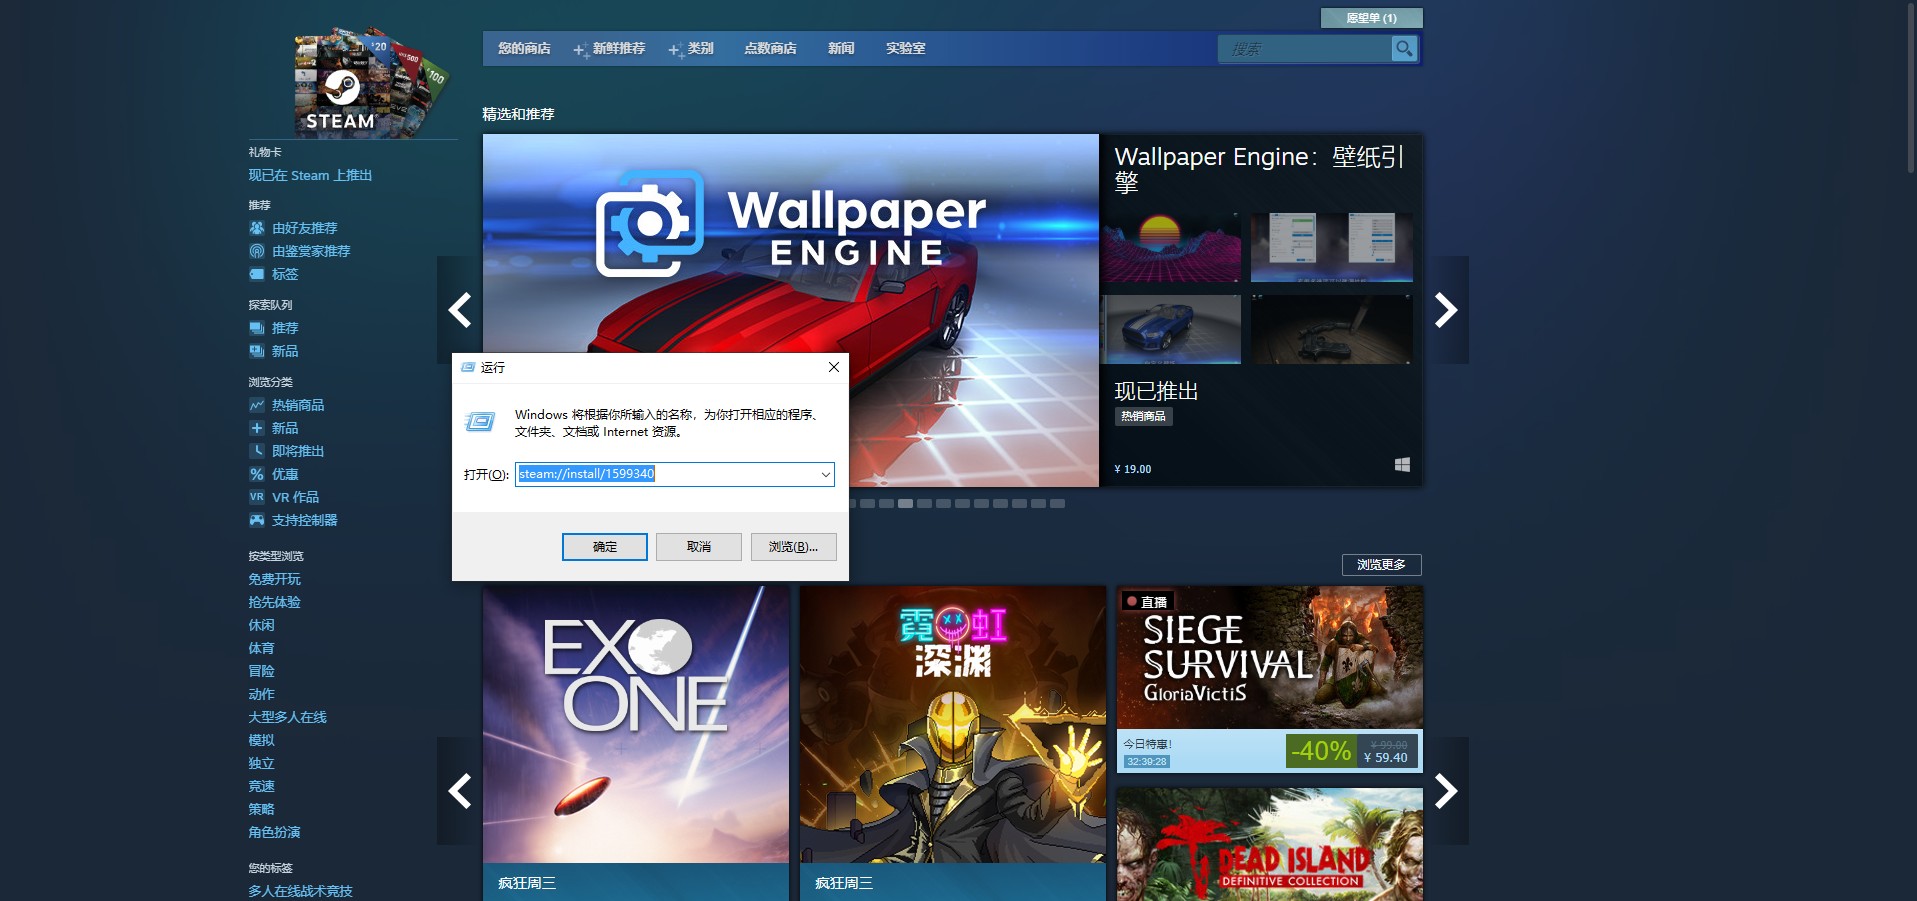Click 休闲 genre link
The width and height of the screenshot is (1917, 901).
pyautogui.click(x=262, y=625)
